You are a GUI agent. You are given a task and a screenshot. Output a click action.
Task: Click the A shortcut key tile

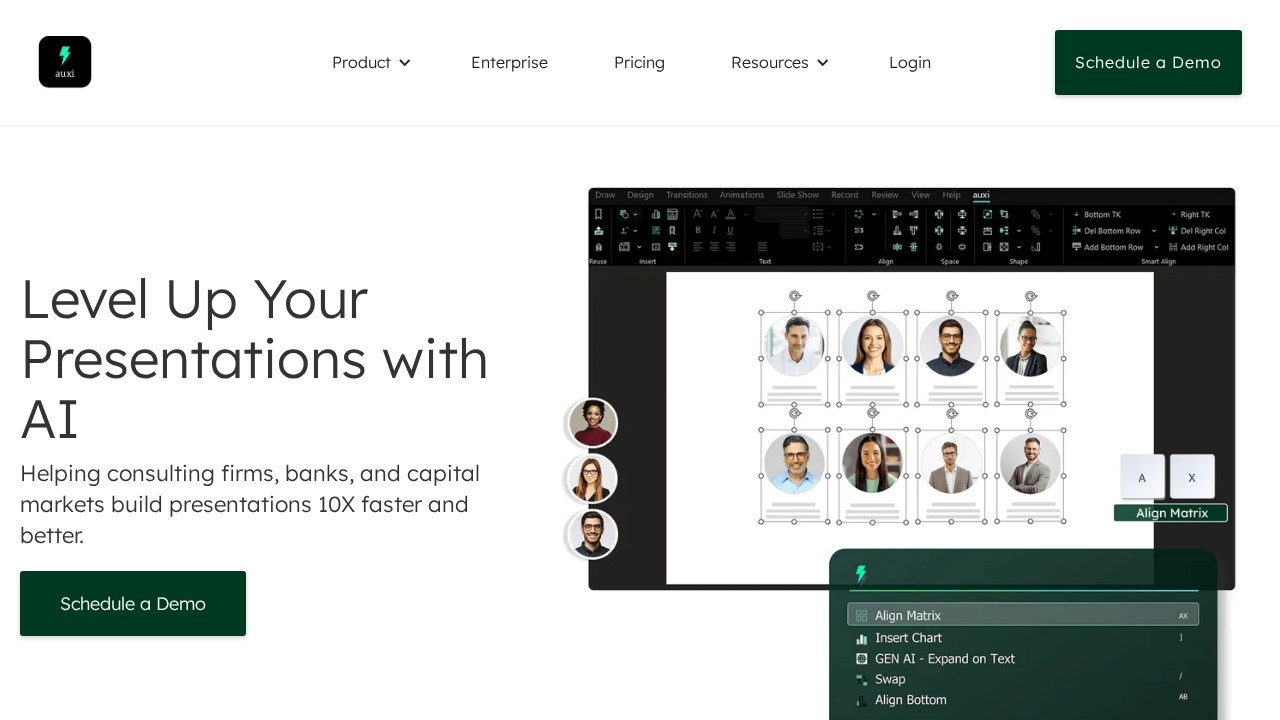[1142, 477]
